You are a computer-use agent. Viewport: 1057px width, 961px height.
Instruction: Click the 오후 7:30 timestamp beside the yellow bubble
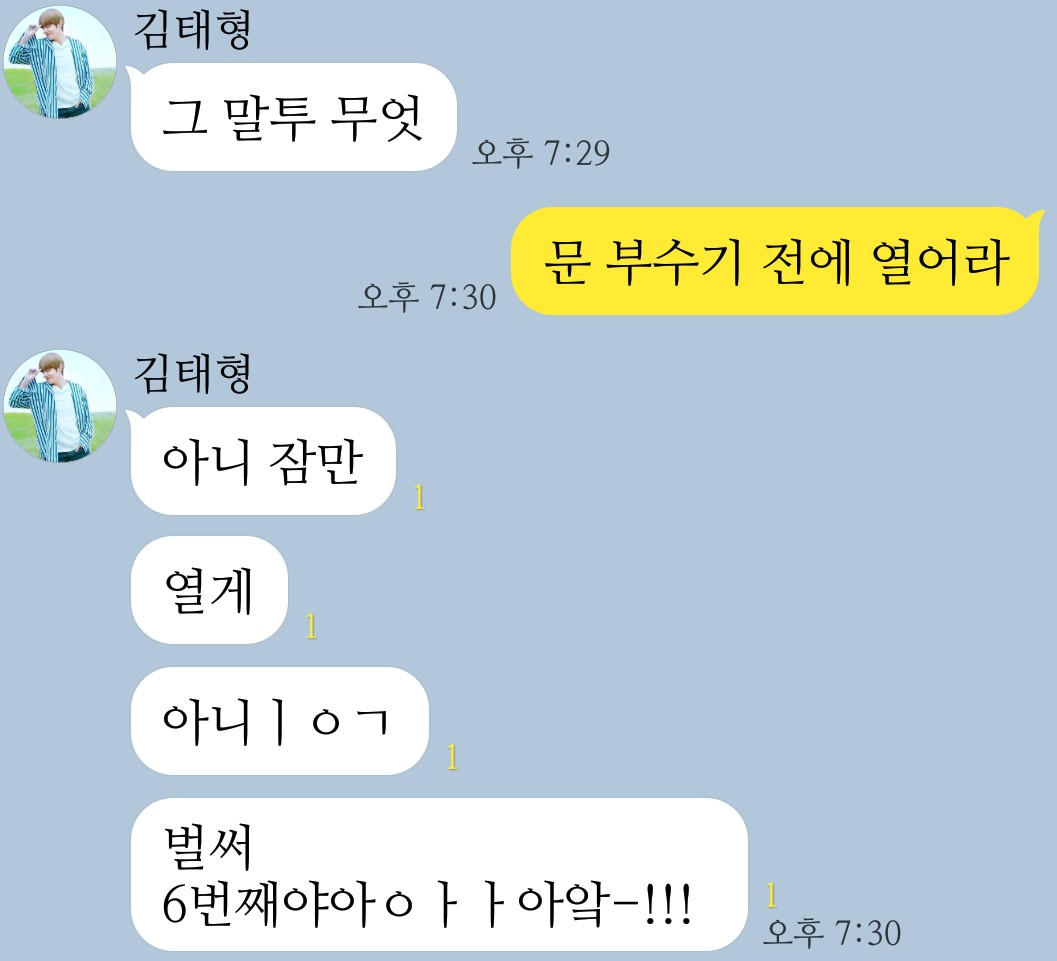click(x=427, y=297)
